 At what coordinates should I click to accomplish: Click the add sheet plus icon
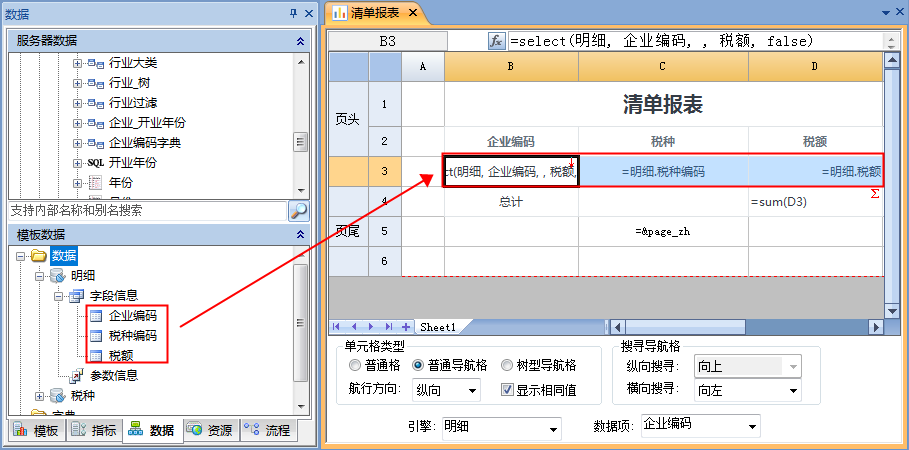[x=406, y=327]
